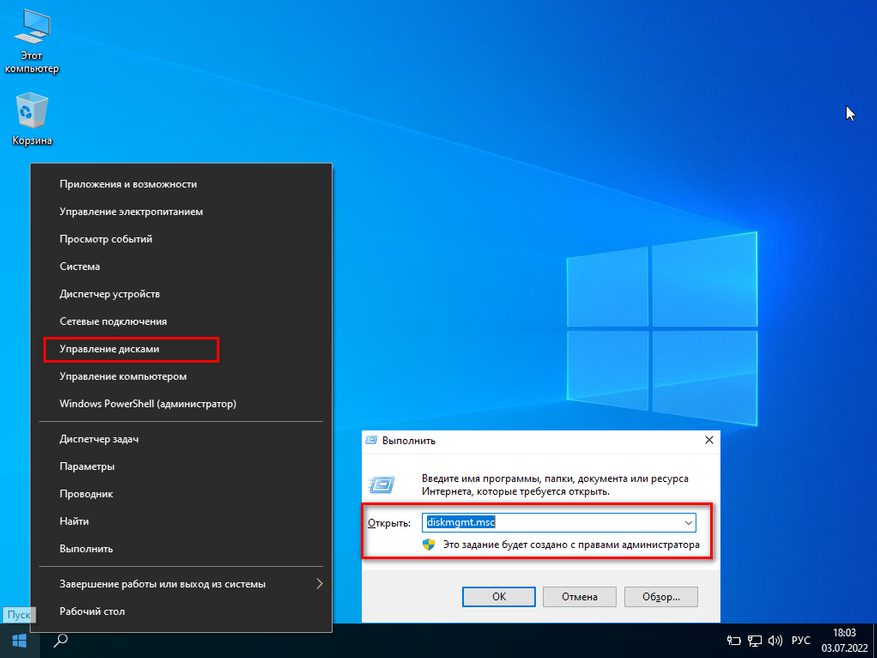Choose Диспетчер устройств menu entry

[109, 294]
